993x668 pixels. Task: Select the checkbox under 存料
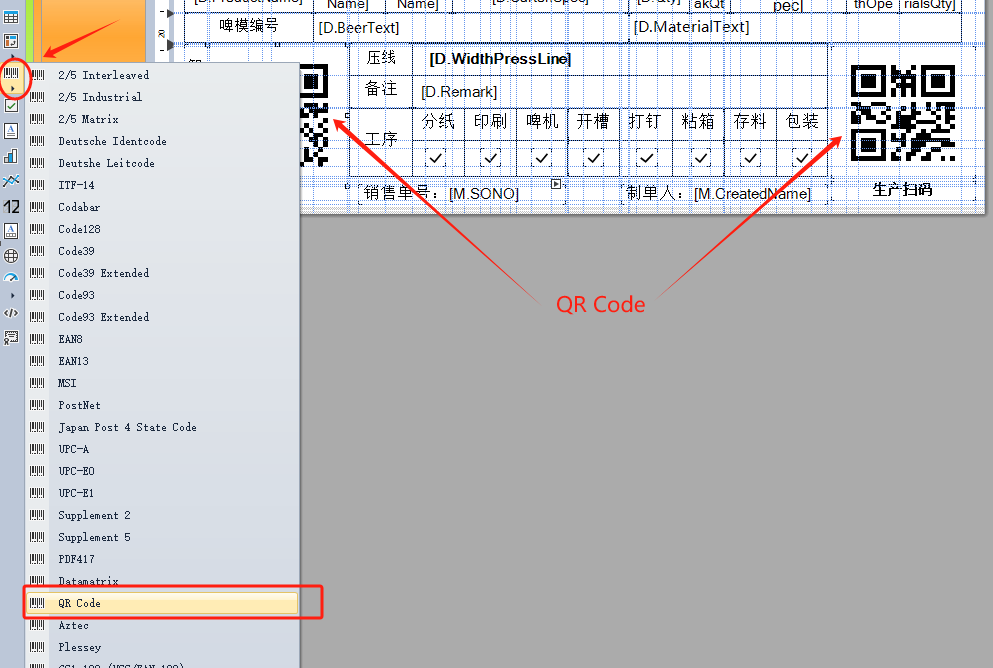[750, 157]
